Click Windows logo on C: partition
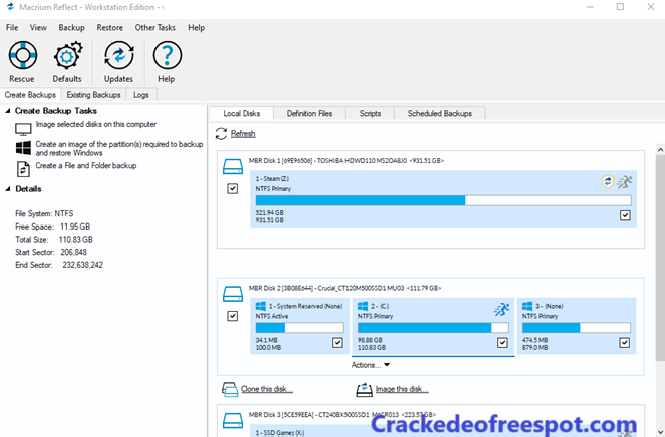The height and width of the screenshot is (437, 665). pyautogui.click(x=363, y=306)
